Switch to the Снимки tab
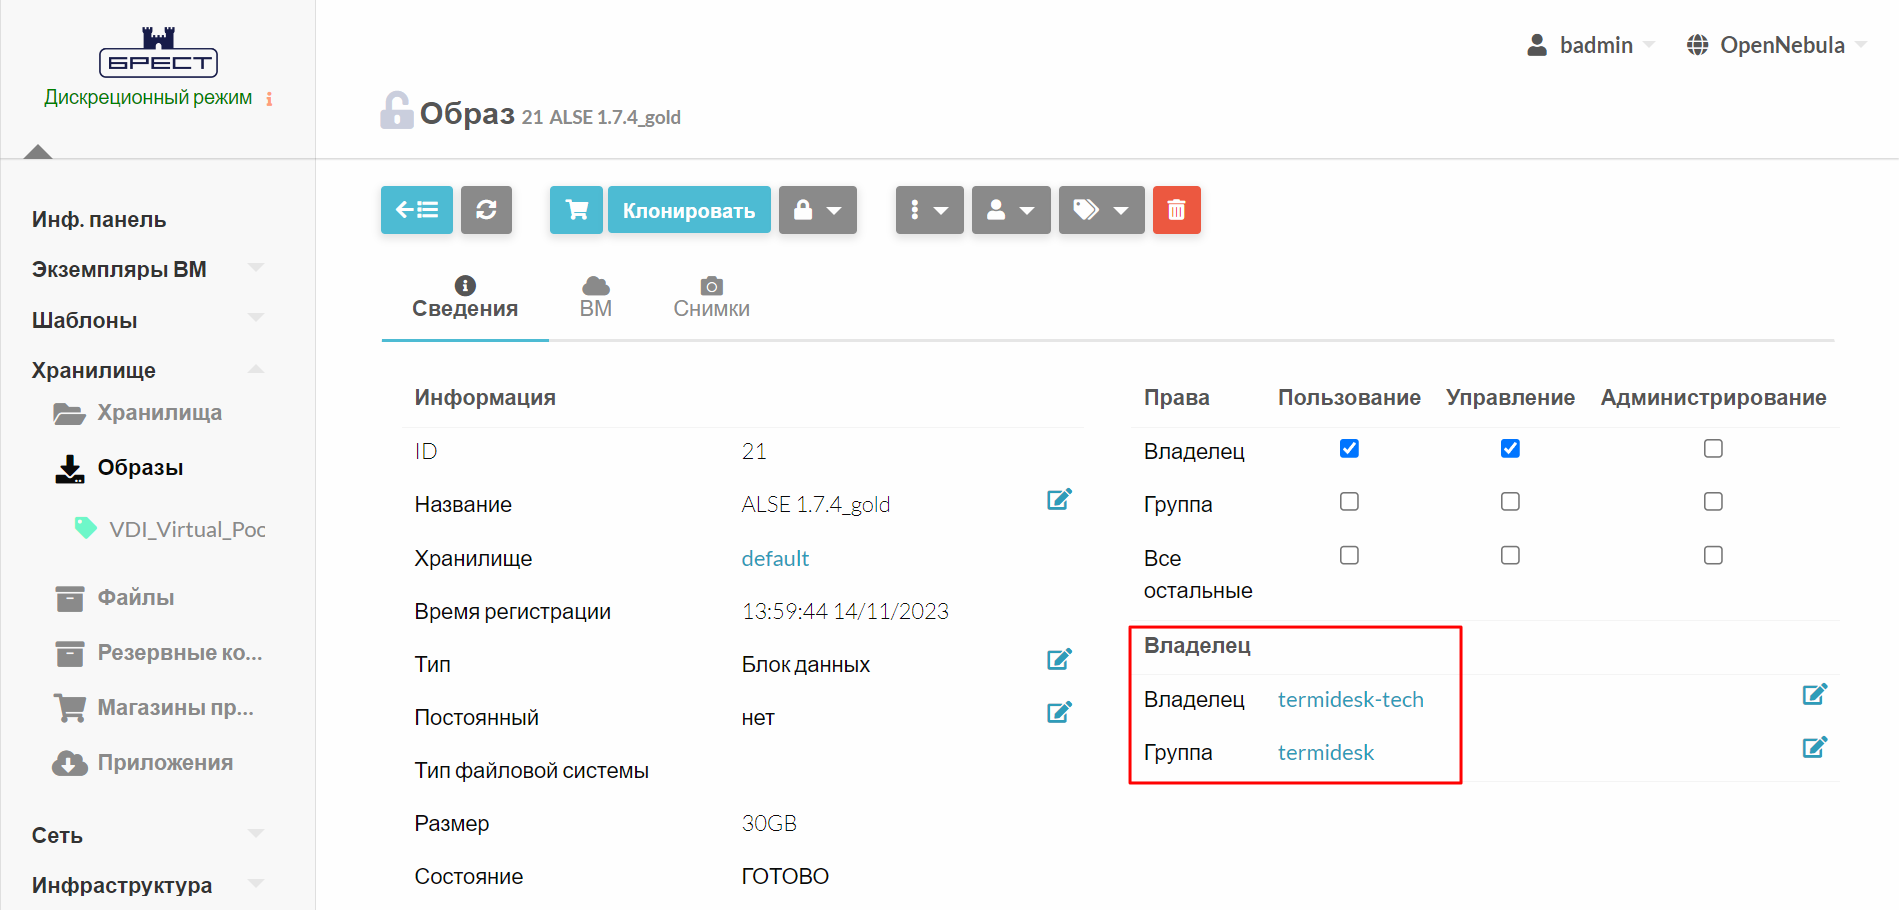The height and width of the screenshot is (910, 1899). [x=711, y=297]
